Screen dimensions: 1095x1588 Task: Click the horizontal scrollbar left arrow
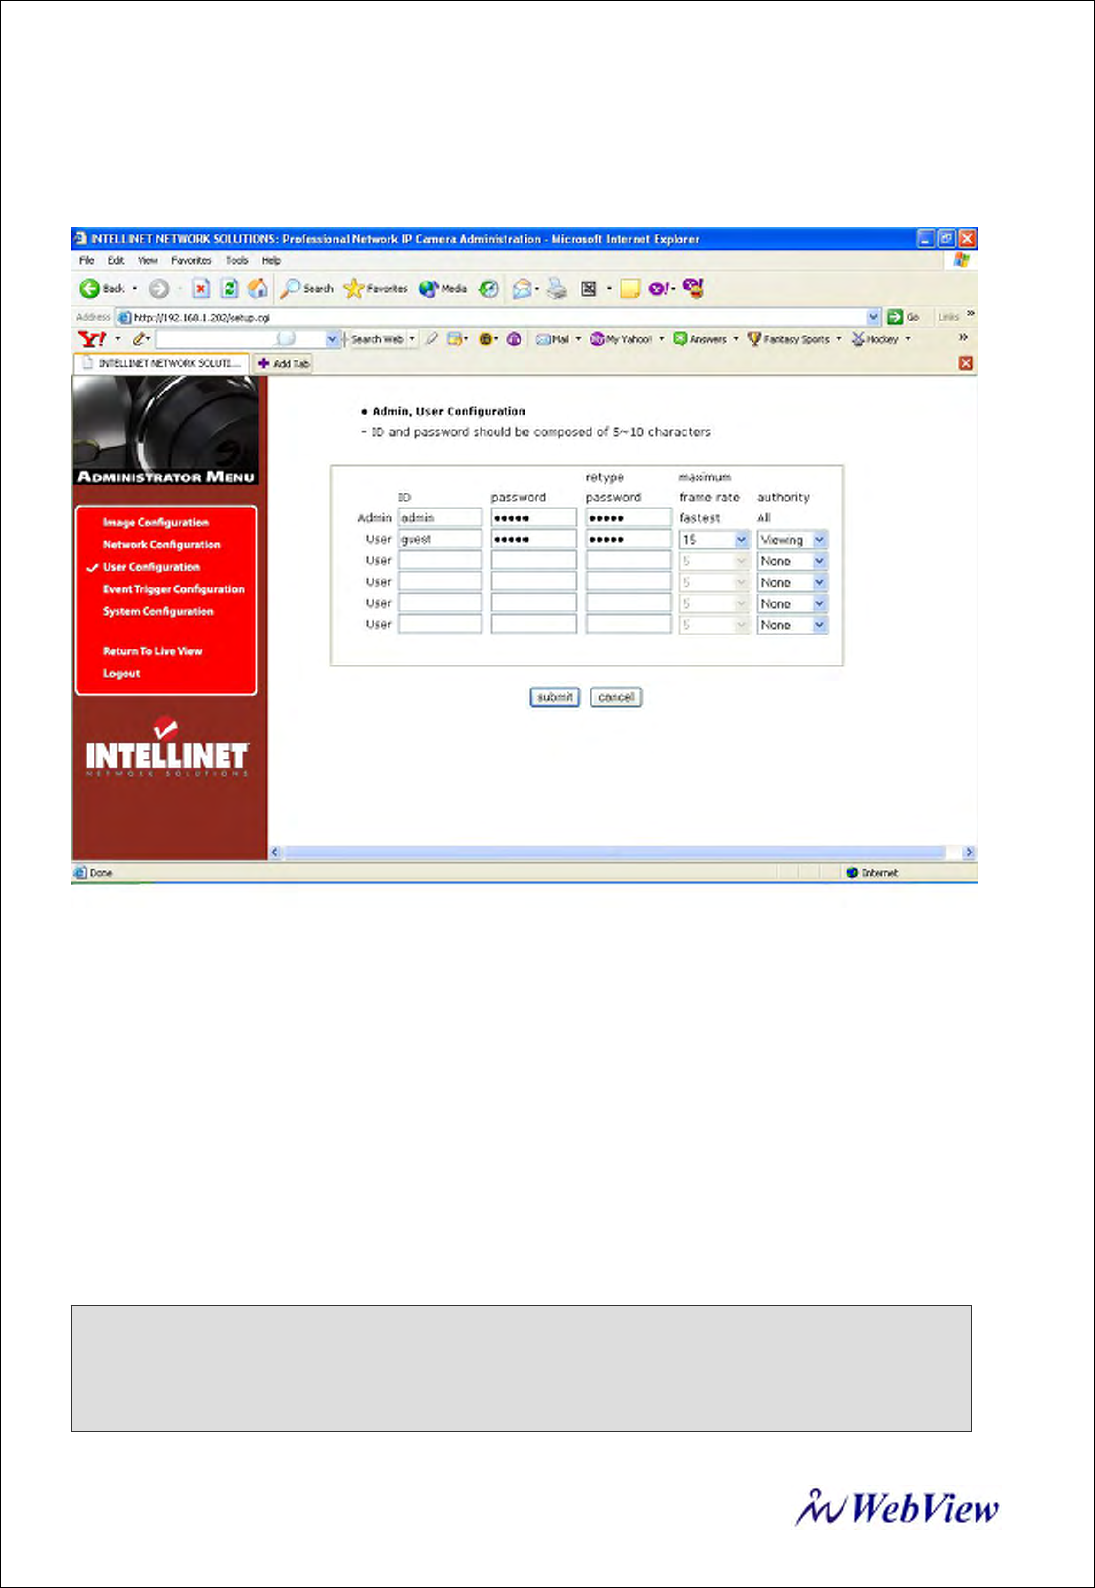[x=276, y=852]
